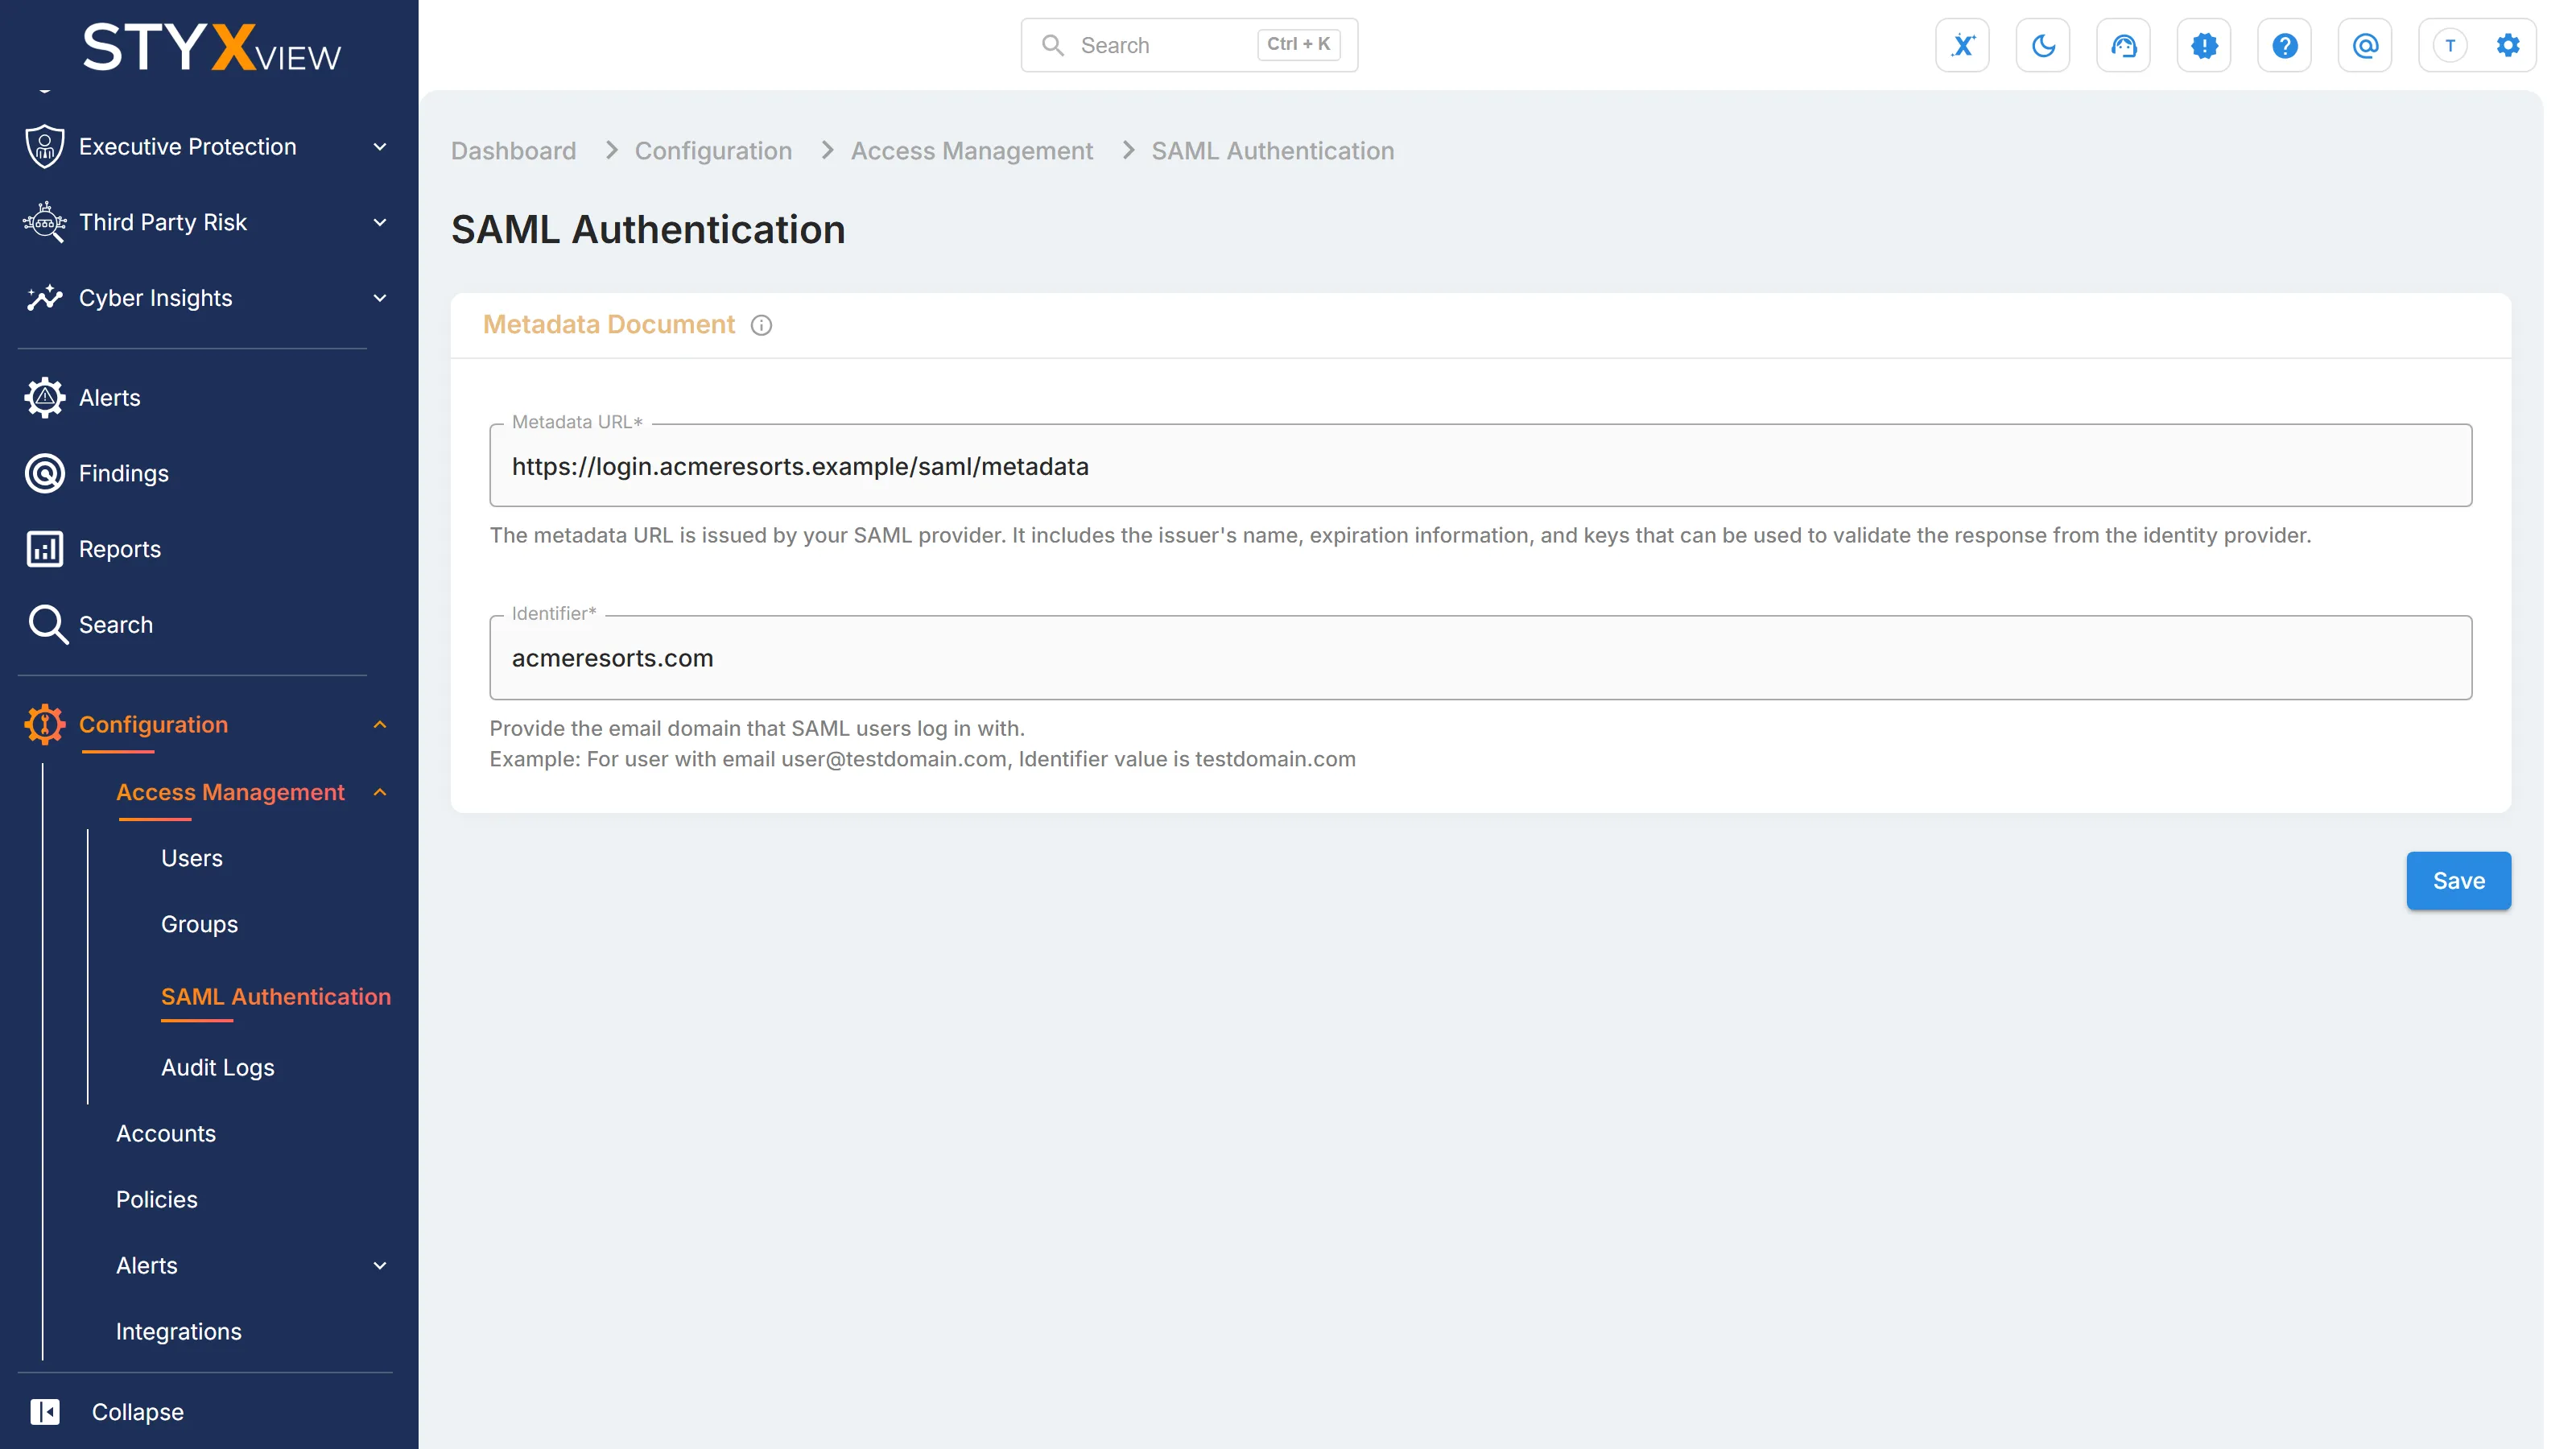Focus the top Search box
The width and height of the screenshot is (2576, 1449).
[1189, 46]
